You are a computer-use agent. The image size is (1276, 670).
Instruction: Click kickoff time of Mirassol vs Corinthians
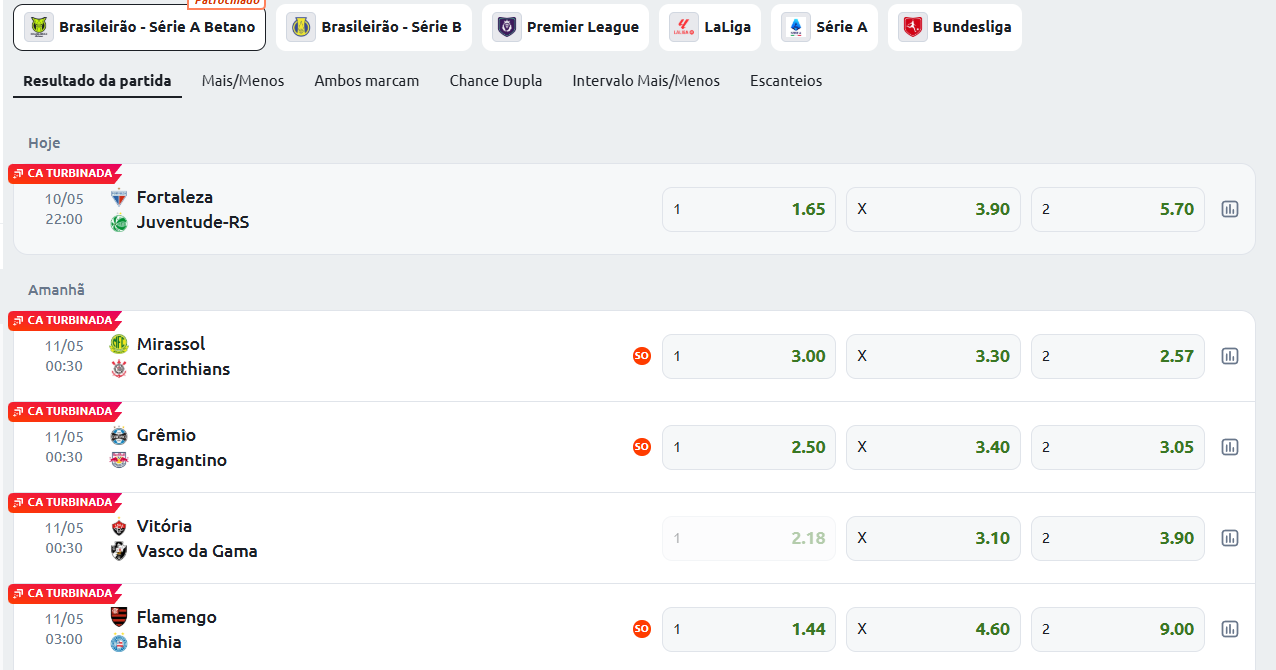point(64,356)
